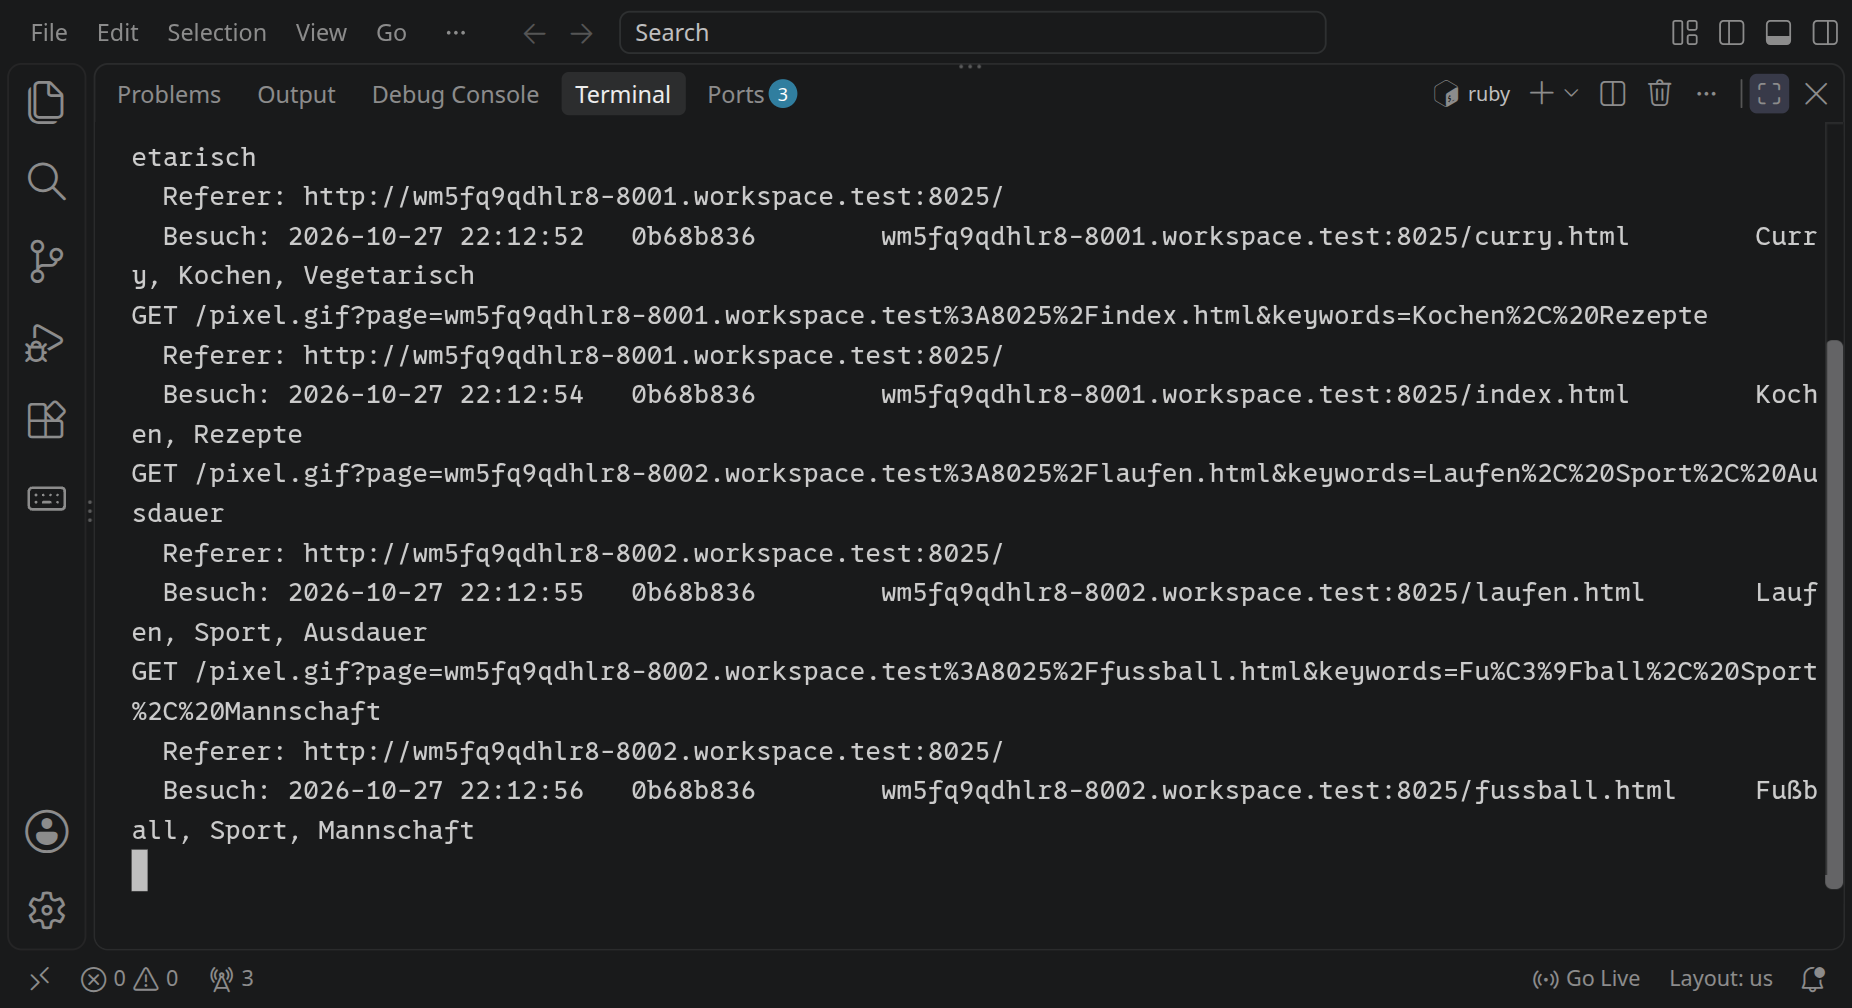Open the Go menu
Viewport: 1852px width, 1008px height.
391,33
